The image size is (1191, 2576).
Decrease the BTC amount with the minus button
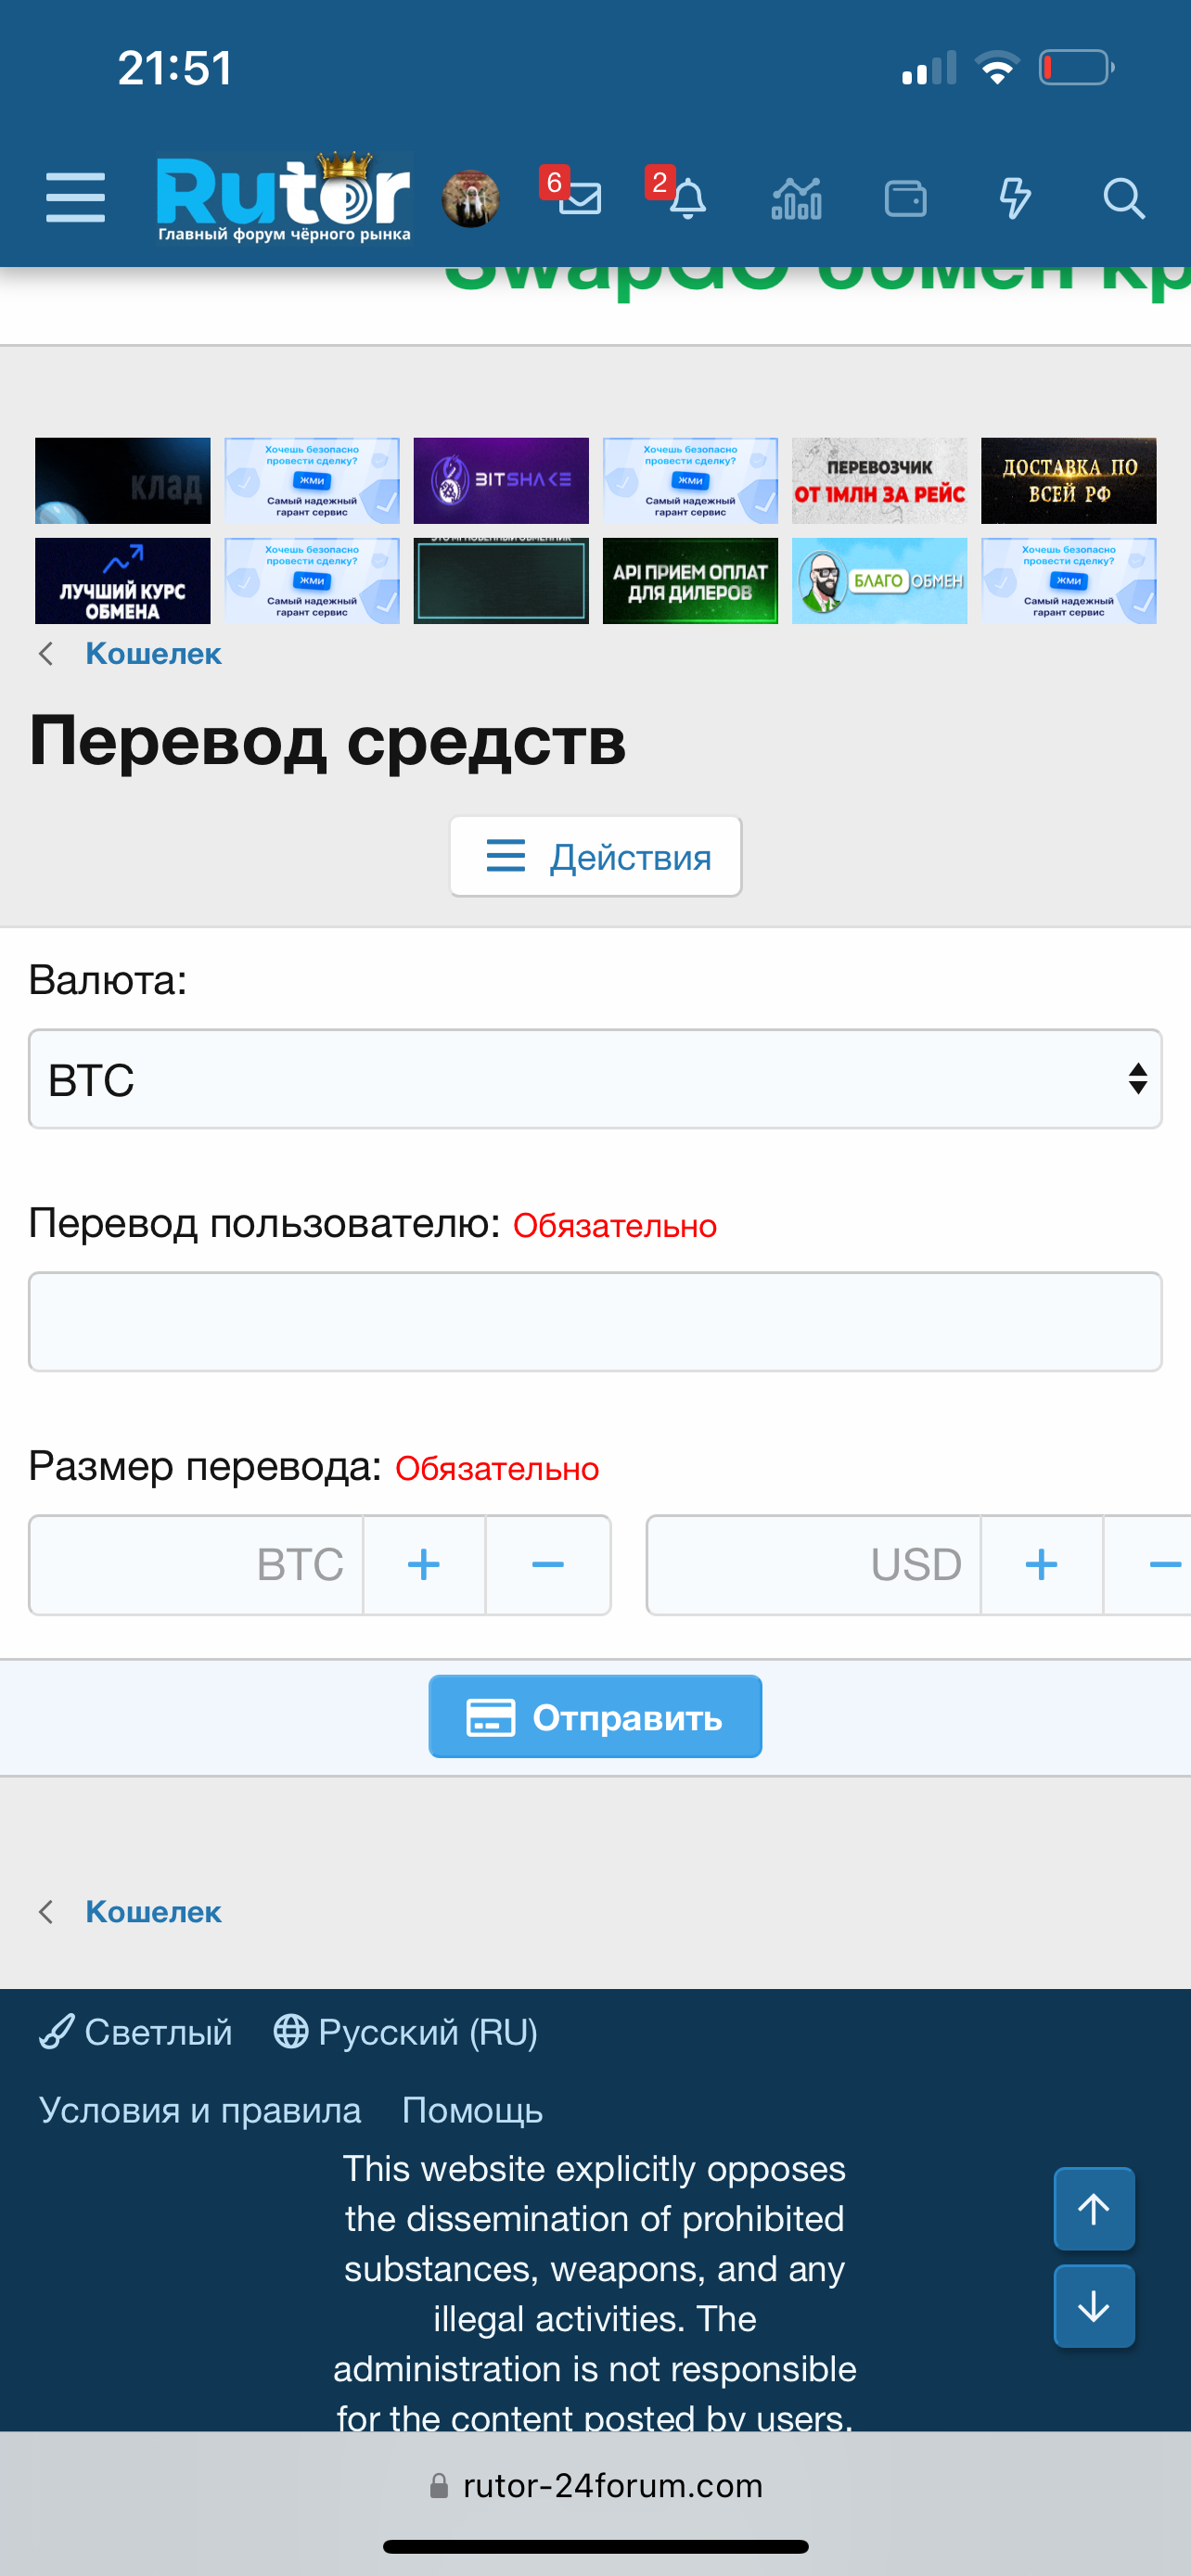tap(548, 1564)
